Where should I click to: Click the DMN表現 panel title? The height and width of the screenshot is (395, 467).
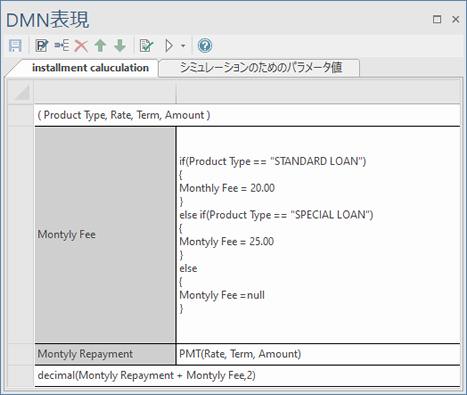pyautogui.click(x=48, y=20)
